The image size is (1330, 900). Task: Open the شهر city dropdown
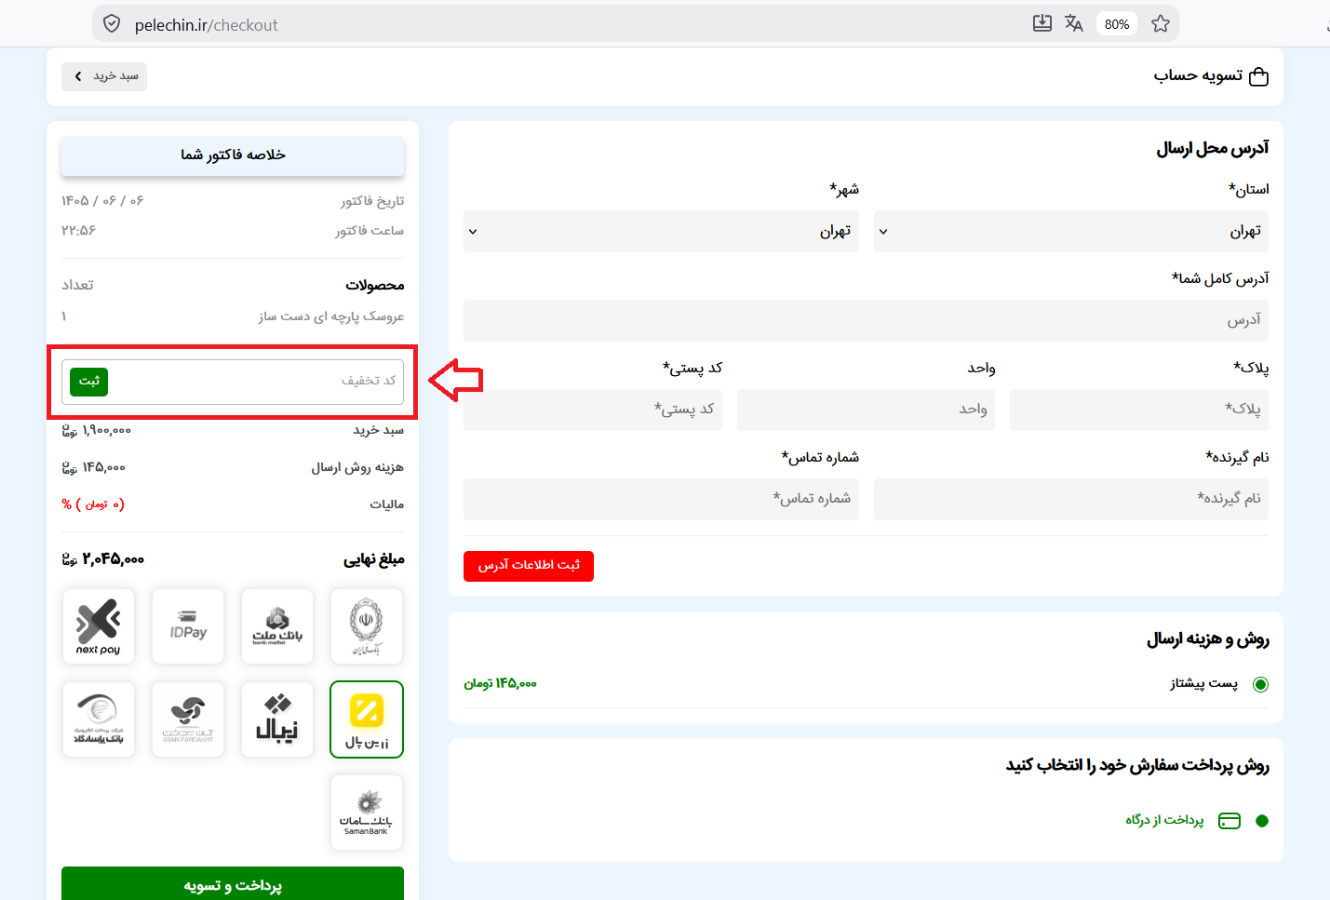coord(661,231)
